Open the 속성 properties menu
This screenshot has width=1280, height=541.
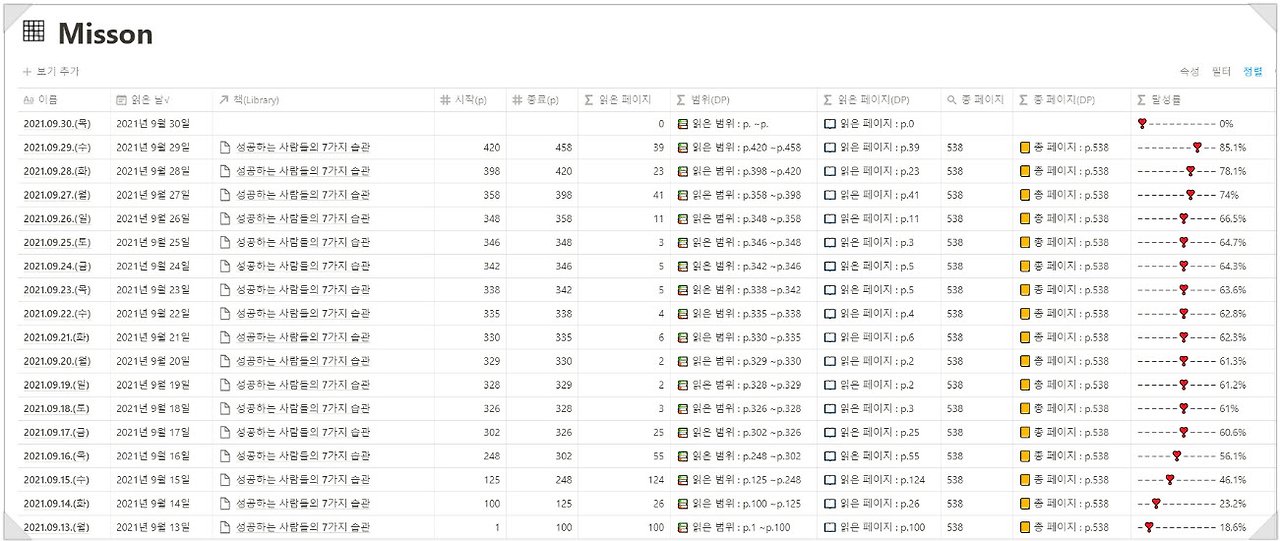(x=1189, y=72)
